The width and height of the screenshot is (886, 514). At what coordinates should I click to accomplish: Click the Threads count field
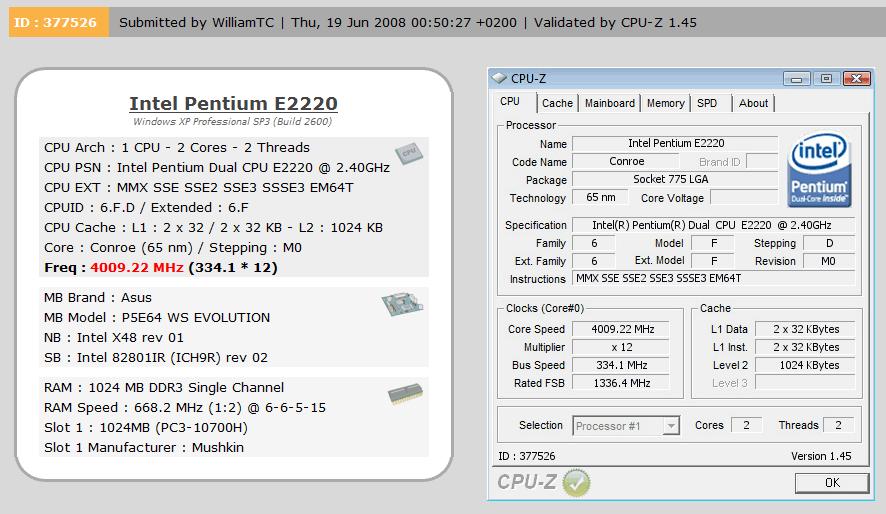839,425
